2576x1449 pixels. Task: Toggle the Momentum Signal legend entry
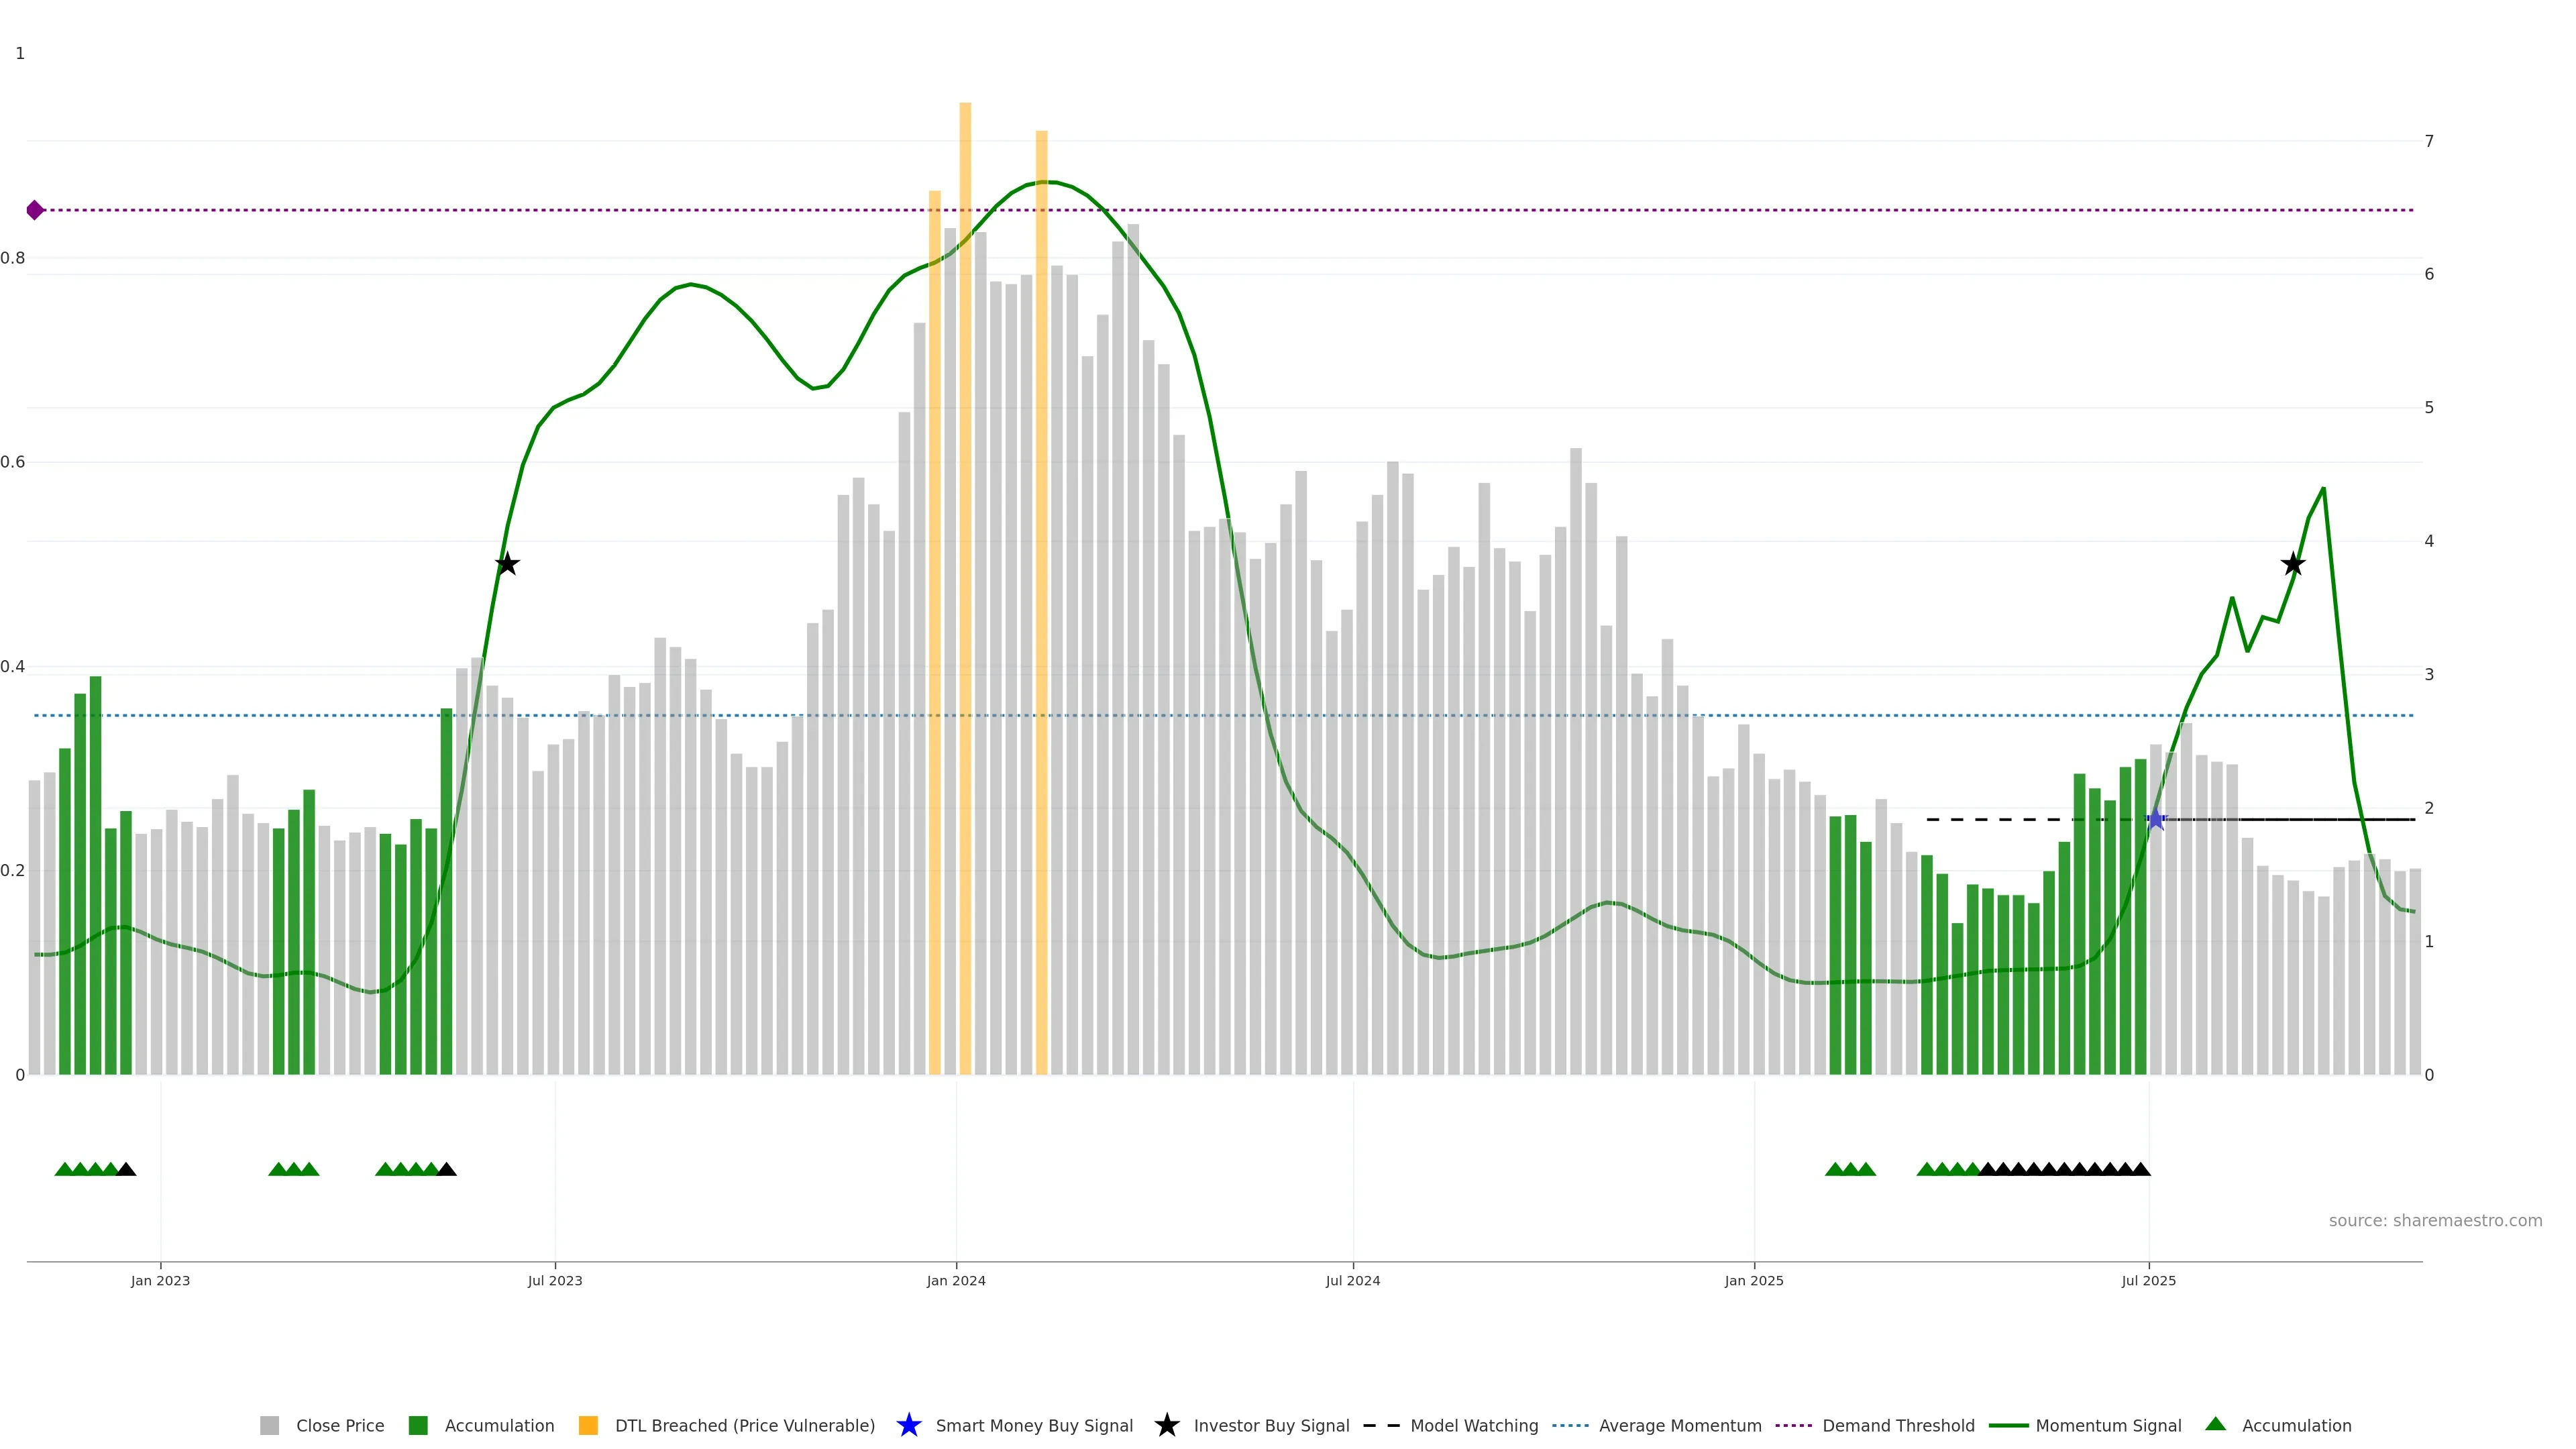pyautogui.click(x=2108, y=1426)
